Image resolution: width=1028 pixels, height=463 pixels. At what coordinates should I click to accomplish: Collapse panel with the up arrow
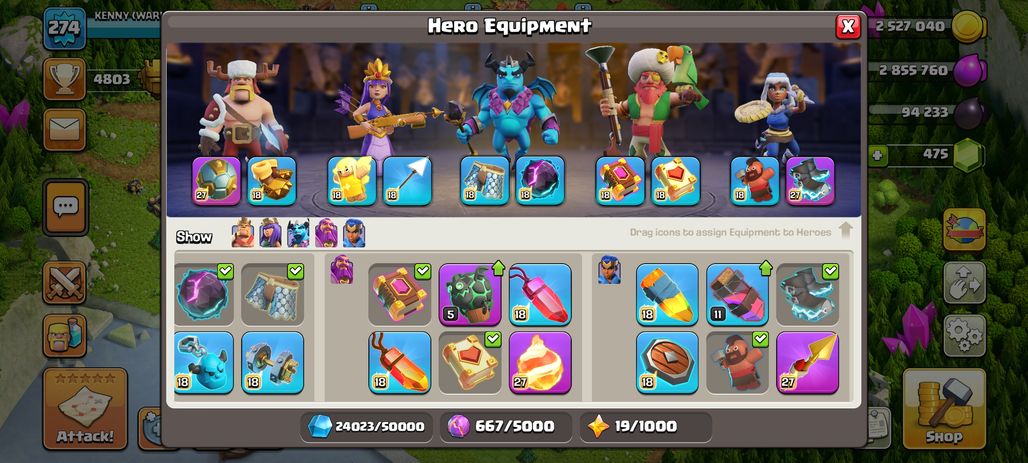tap(845, 230)
